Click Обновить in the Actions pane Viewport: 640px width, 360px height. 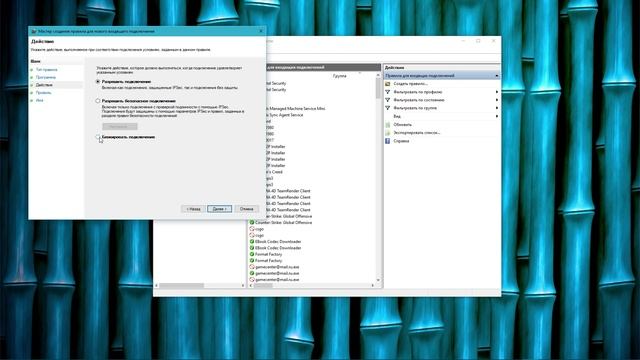[402, 124]
